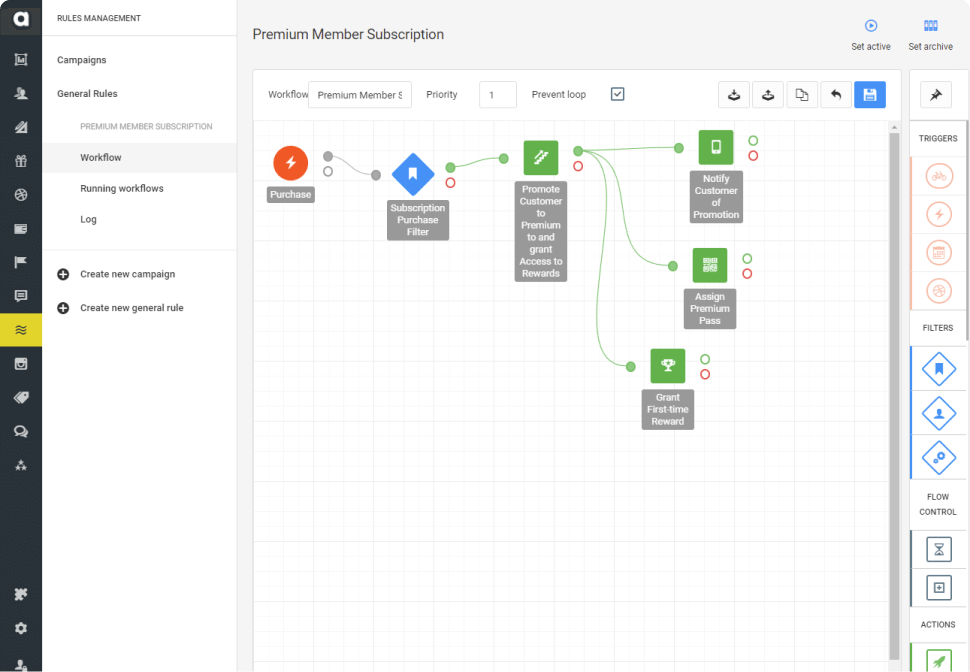This screenshot has width=970, height=672.
Task: Open General Rules menu item
Action: tap(87, 93)
